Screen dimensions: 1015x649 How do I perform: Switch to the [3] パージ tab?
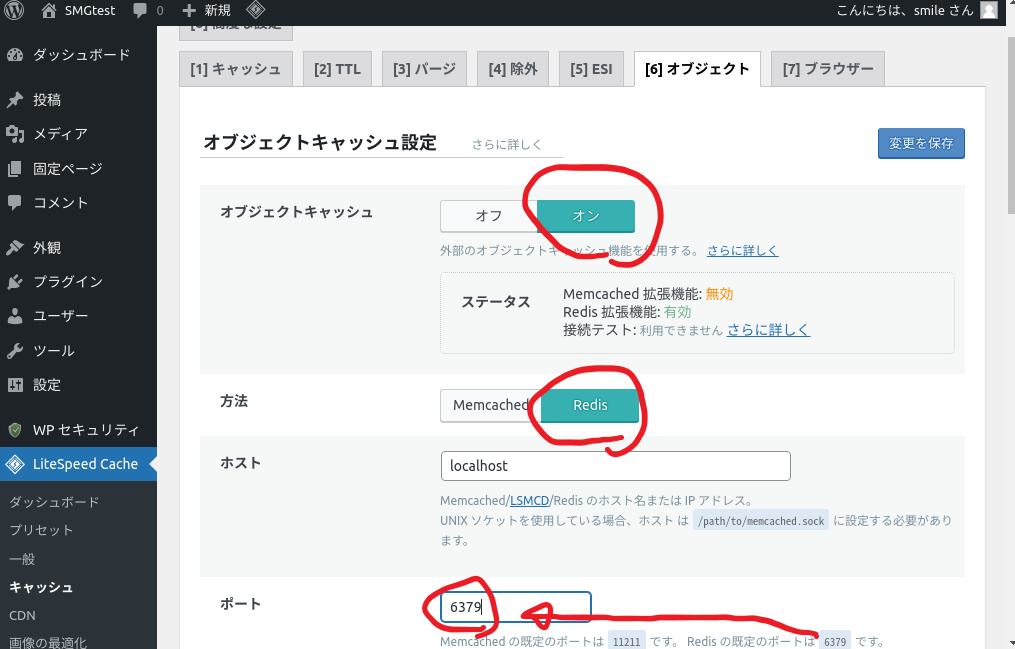[424, 69]
